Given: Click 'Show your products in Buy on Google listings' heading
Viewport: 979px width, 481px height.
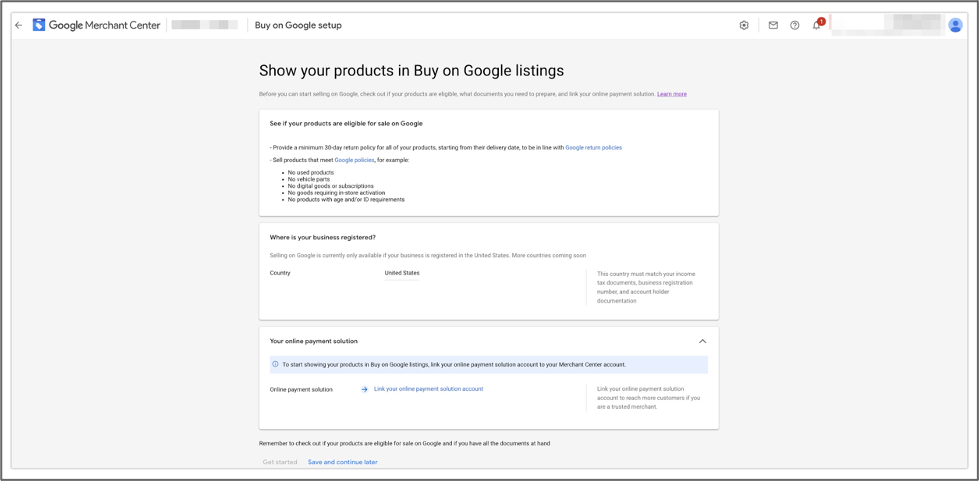Looking at the screenshot, I should (x=411, y=71).
